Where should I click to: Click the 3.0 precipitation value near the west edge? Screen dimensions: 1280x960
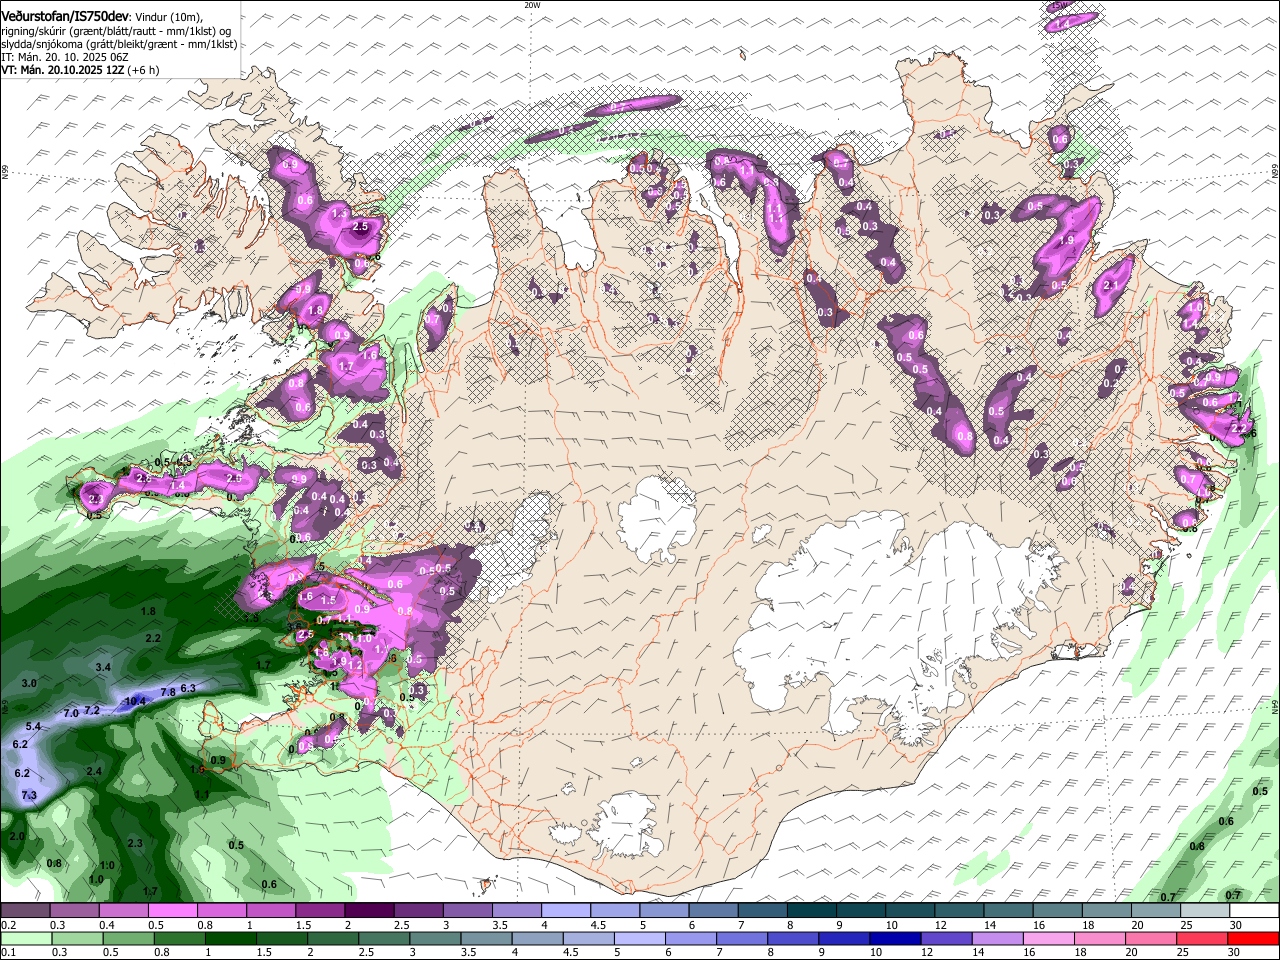point(29,683)
